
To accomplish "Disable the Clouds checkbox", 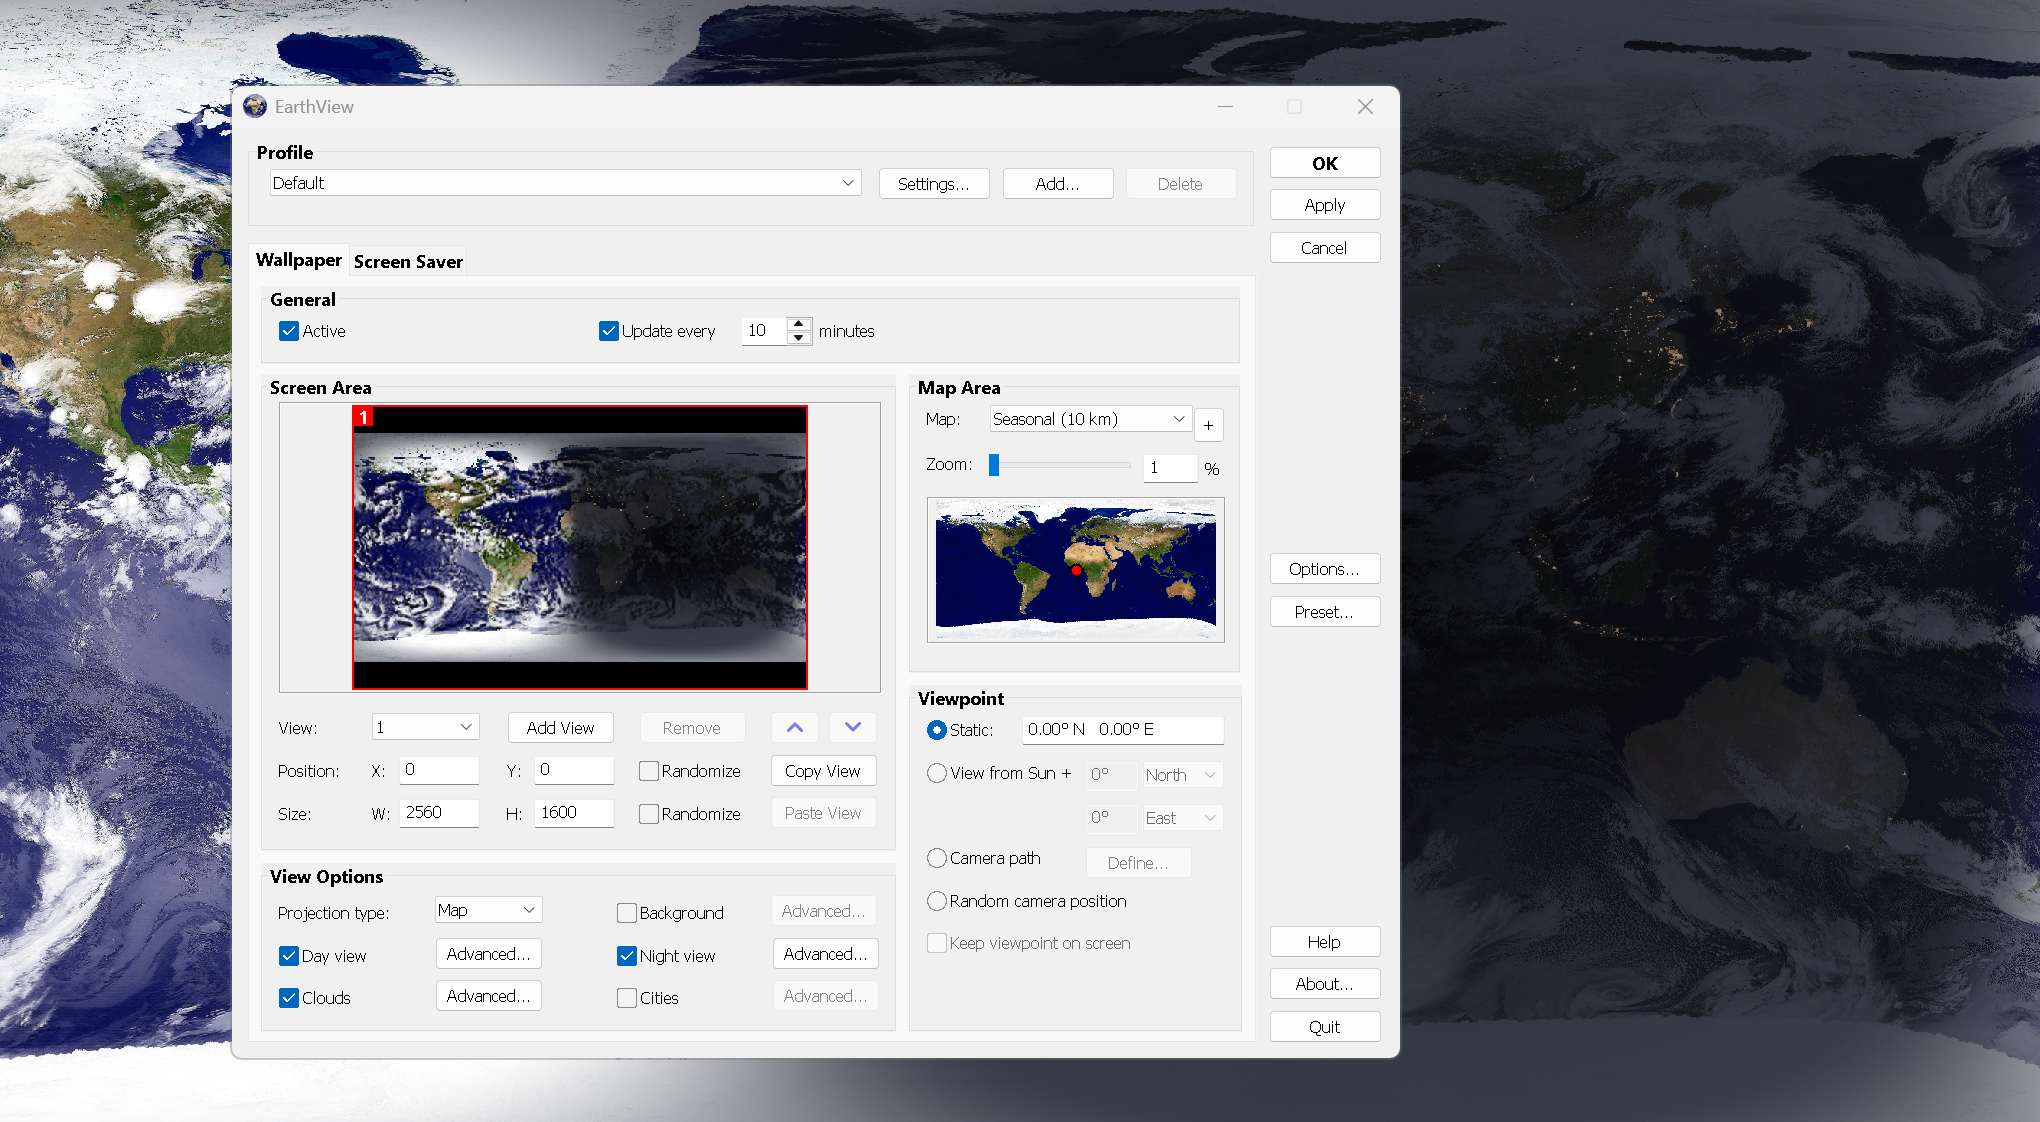I will [289, 998].
